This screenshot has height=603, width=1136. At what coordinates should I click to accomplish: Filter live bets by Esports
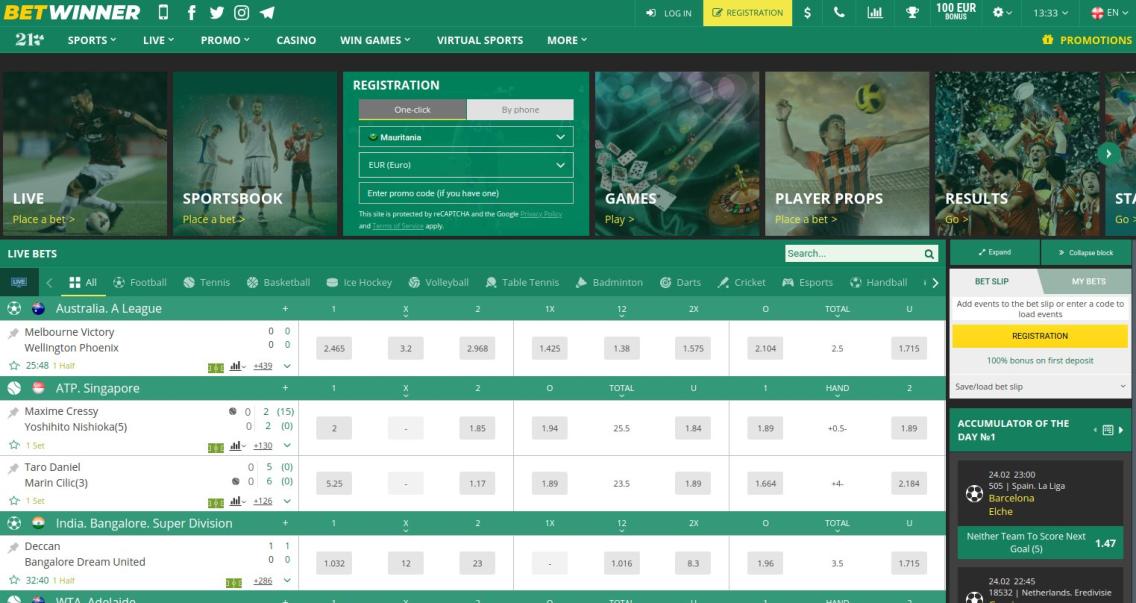(808, 282)
